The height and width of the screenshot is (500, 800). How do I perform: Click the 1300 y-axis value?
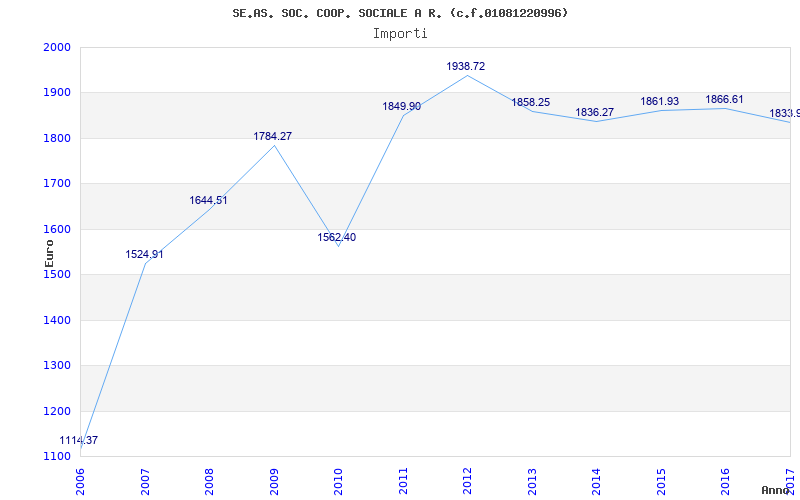coord(57,366)
